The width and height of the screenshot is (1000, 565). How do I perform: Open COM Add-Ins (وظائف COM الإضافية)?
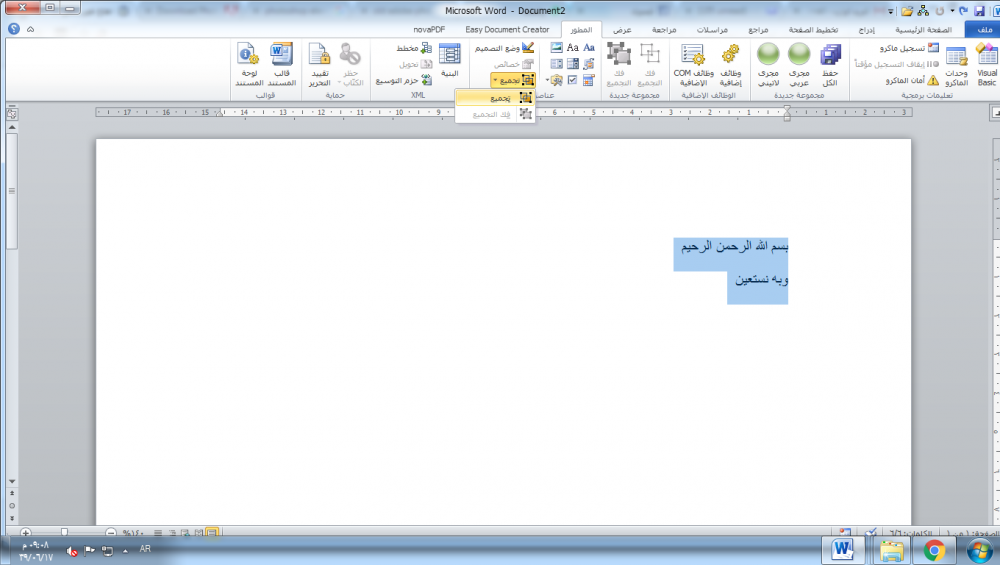click(x=693, y=64)
